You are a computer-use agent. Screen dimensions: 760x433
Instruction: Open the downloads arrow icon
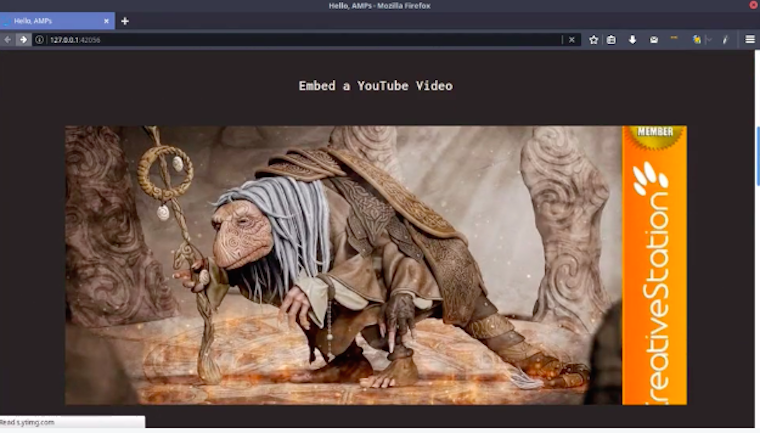pyautogui.click(x=633, y=40)
